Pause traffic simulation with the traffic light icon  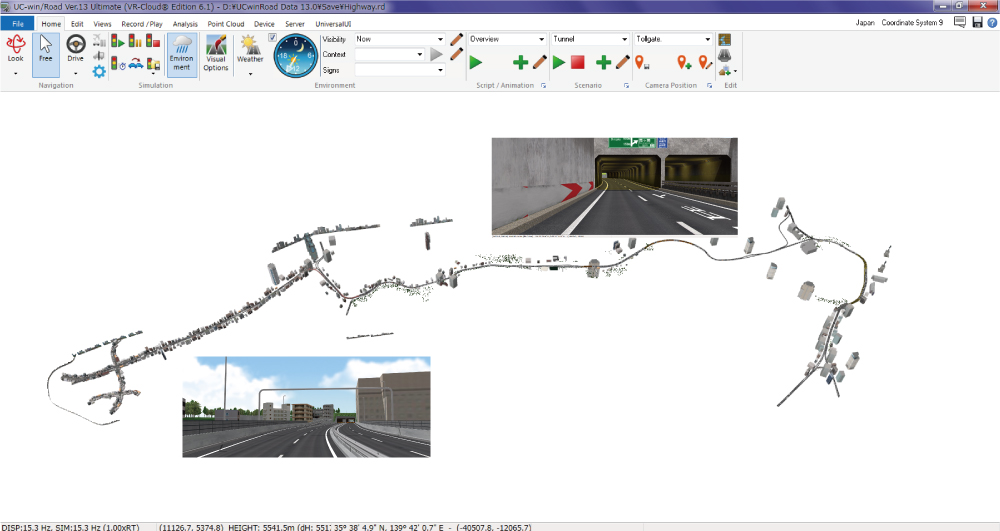pos(135,41)
